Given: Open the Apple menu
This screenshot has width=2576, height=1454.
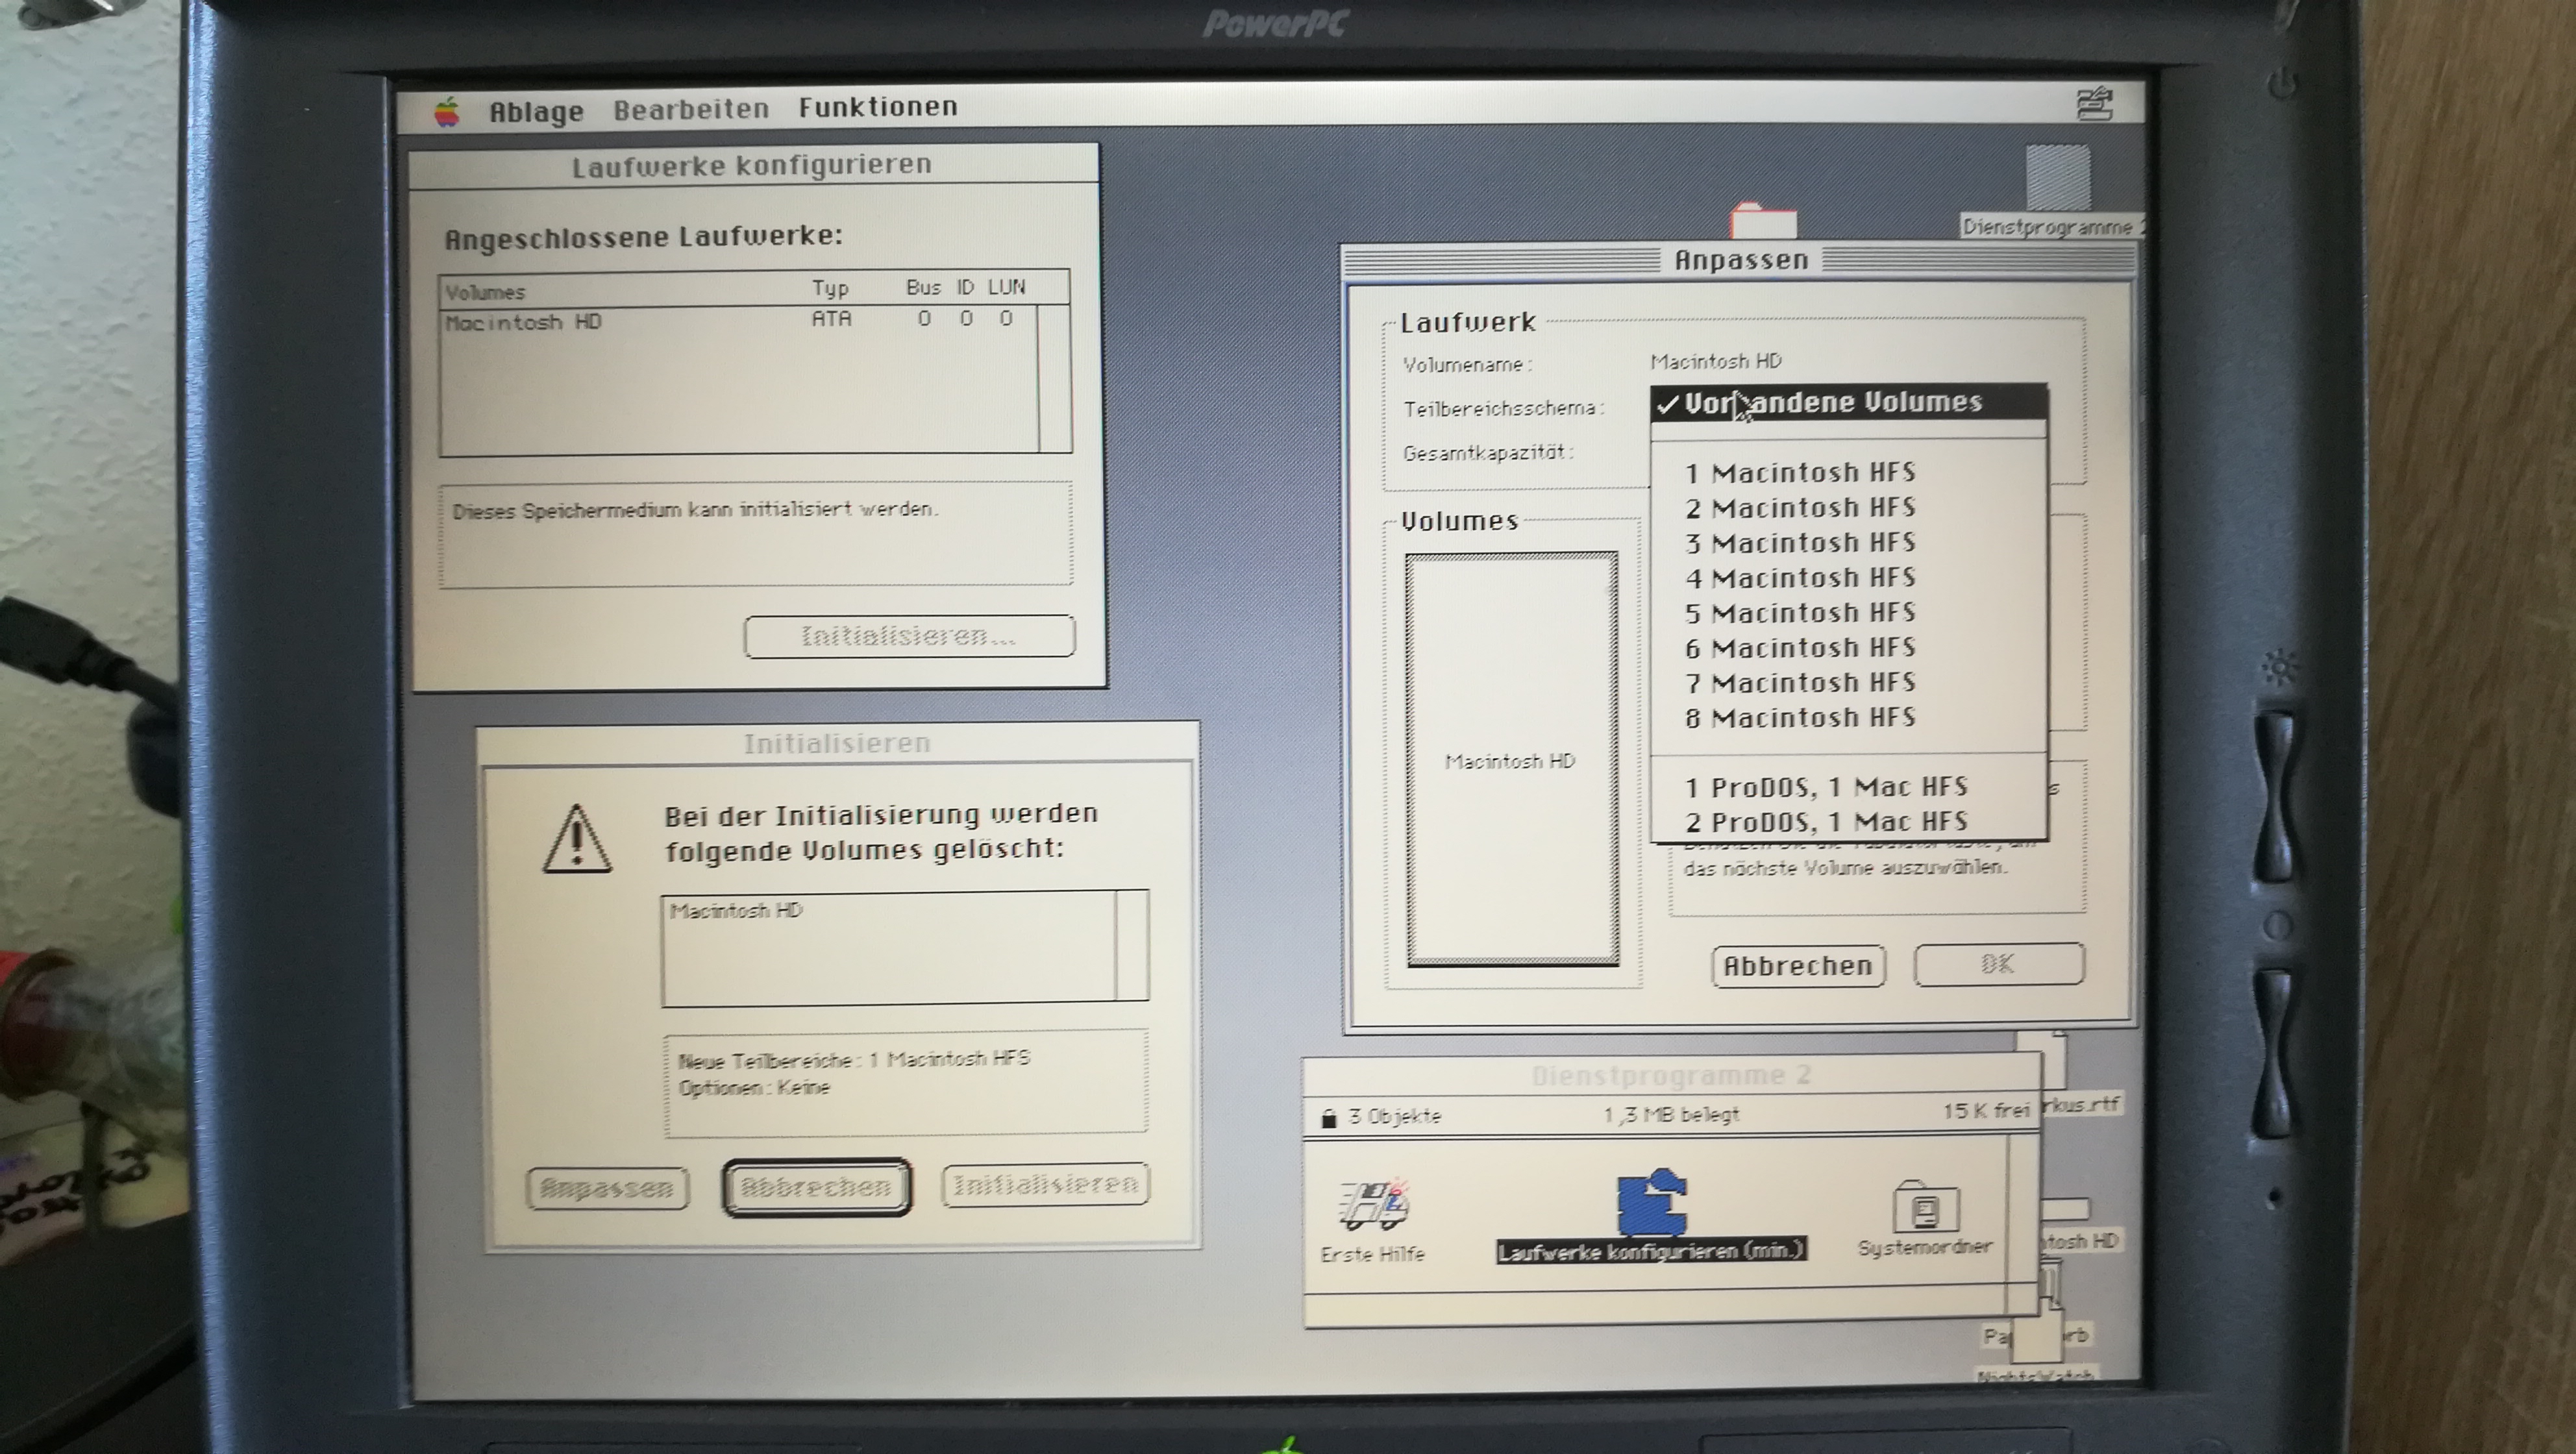Looking at the screenshot, I should [x=447, y=111].
